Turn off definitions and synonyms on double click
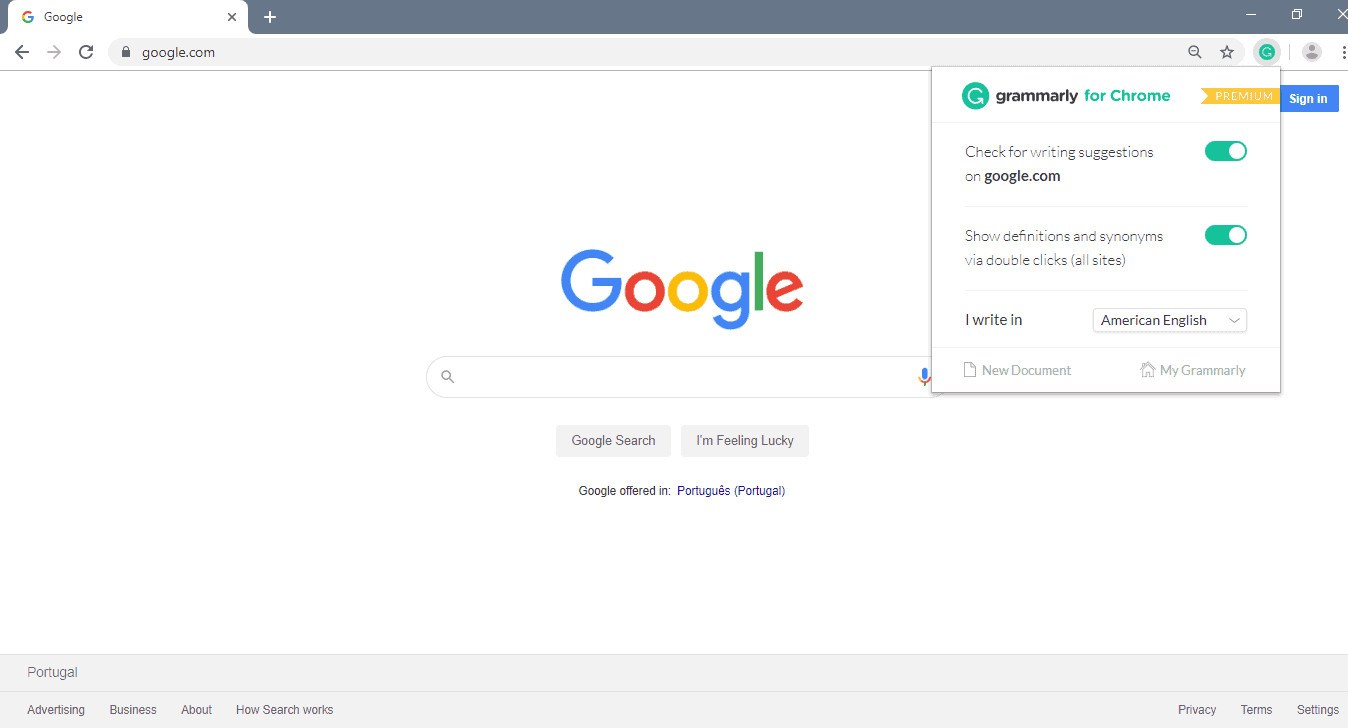1348x728 pixels. (1226, 235)
